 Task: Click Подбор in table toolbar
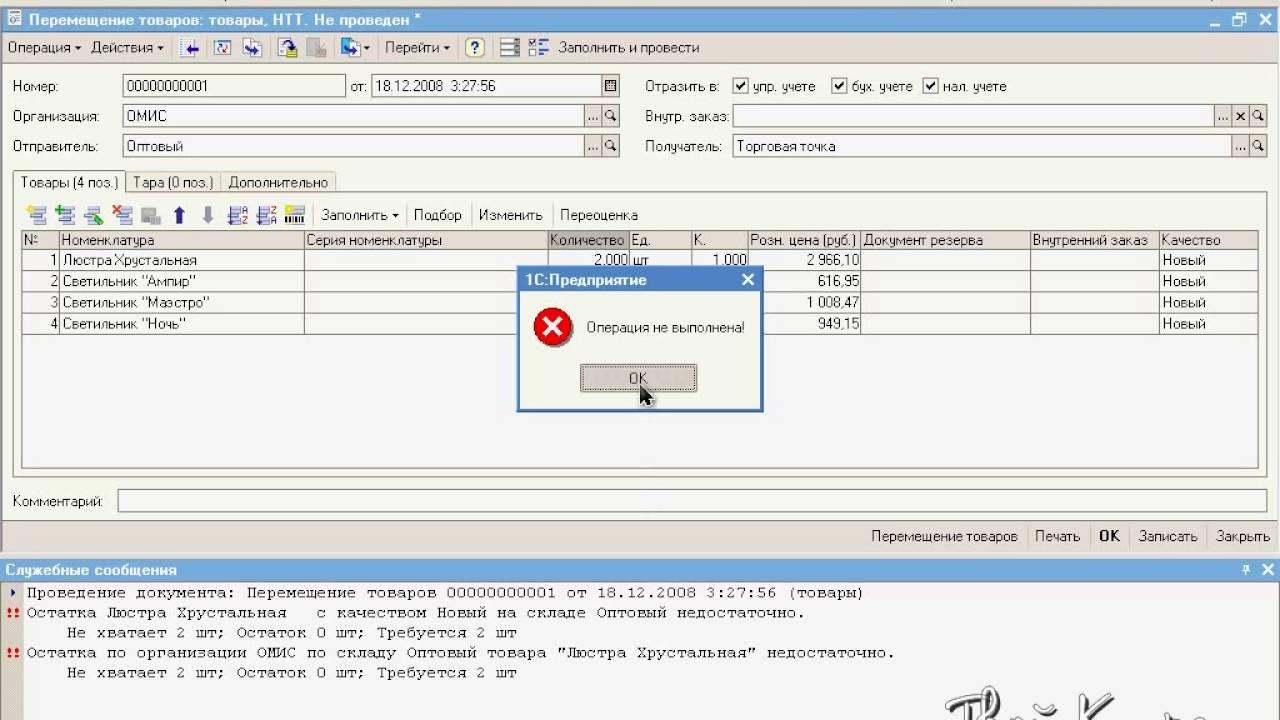pos(438,215)
